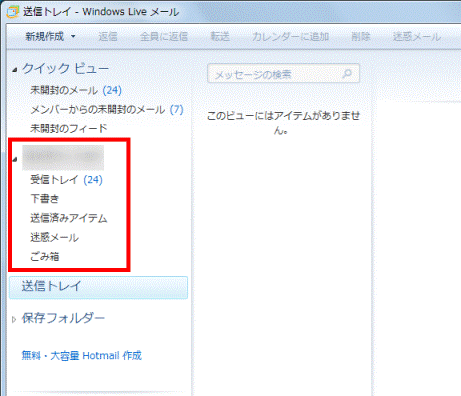This screenshot has width=461, height=396.
Task: Select the blurred account name
Action: [x=63, y=157]
